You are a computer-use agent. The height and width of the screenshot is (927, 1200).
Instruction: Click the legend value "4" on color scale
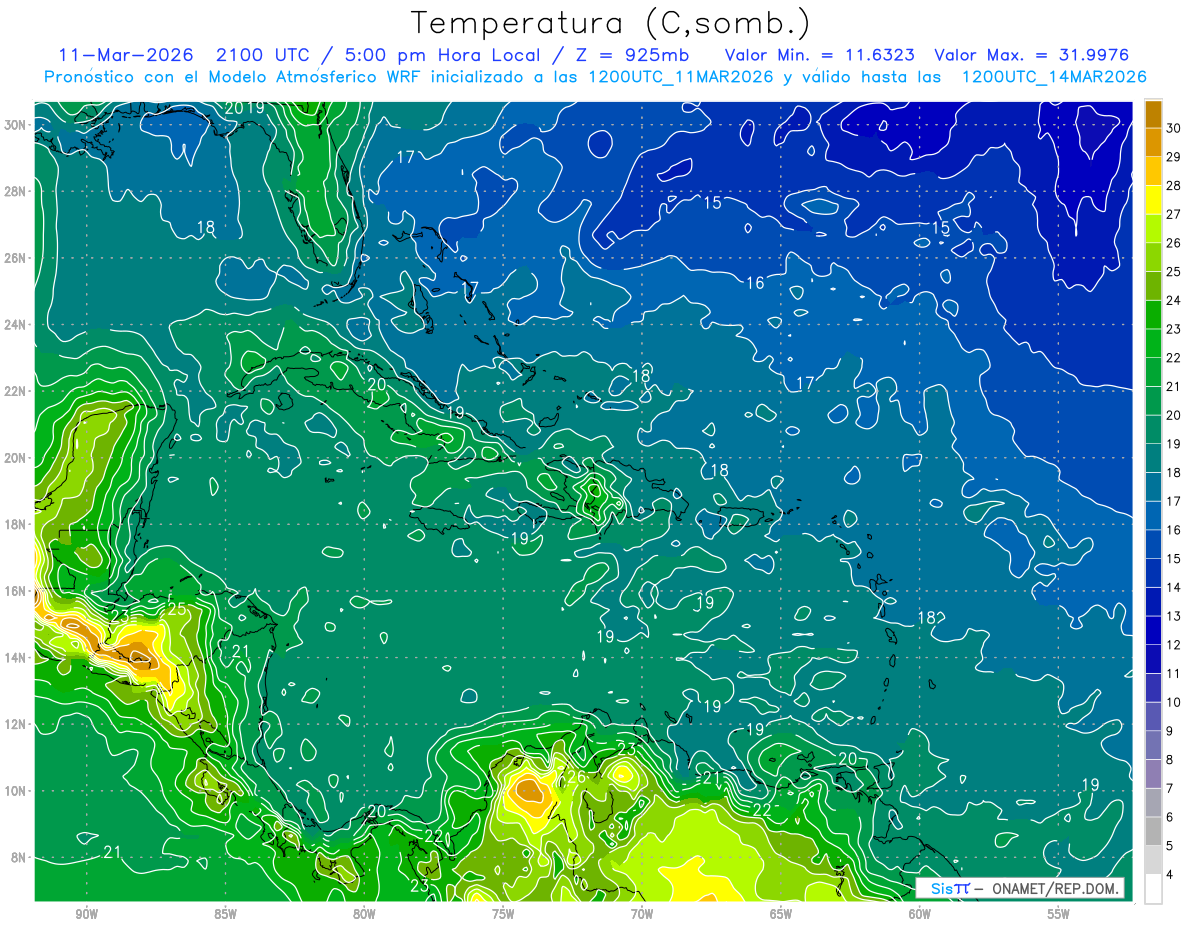pos(1171,875)
